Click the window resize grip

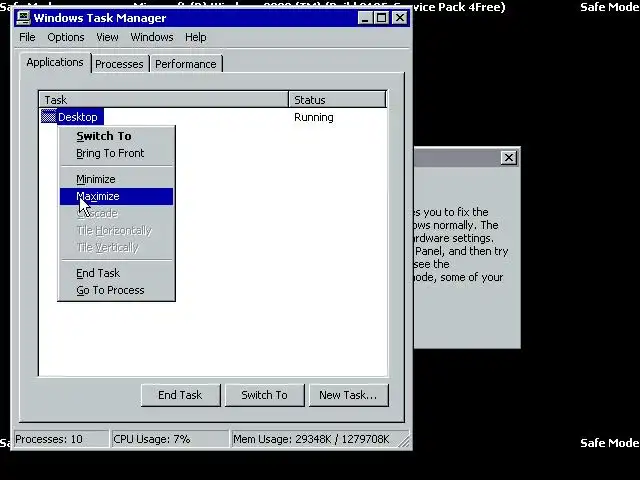[x=404, y=442]
